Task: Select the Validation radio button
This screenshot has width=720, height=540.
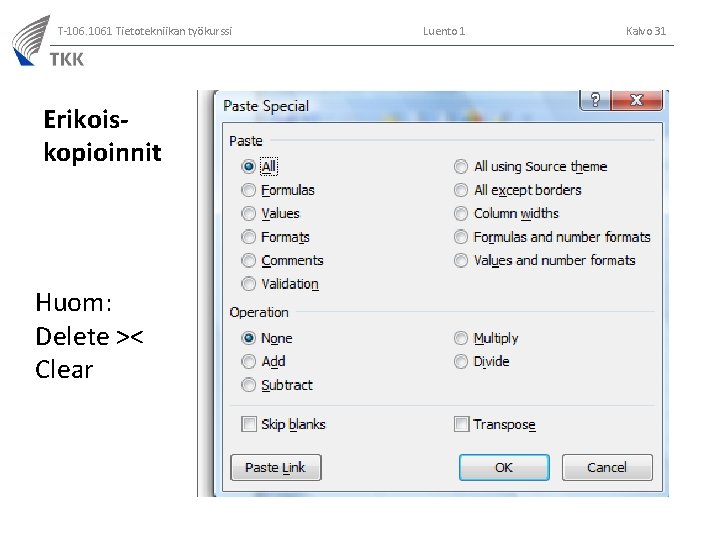Action: point(248,284)
